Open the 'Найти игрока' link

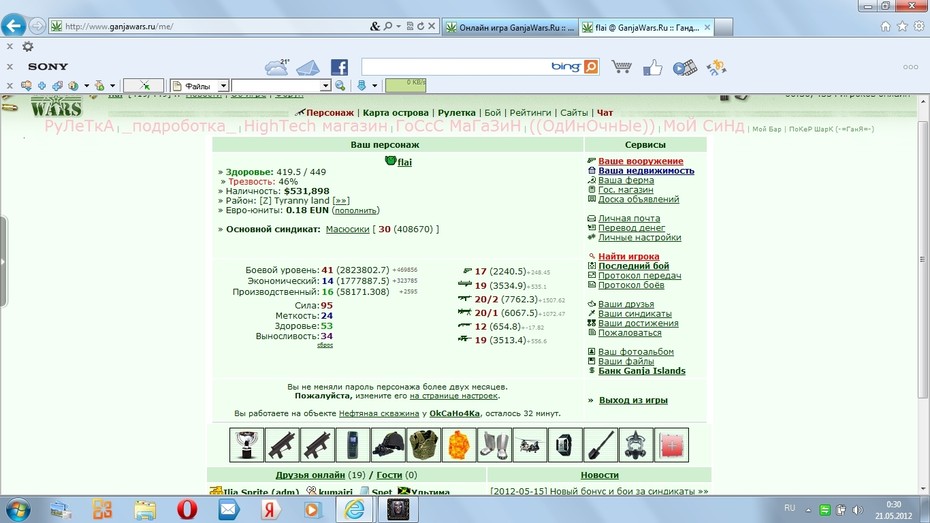(x=629, y=256)
